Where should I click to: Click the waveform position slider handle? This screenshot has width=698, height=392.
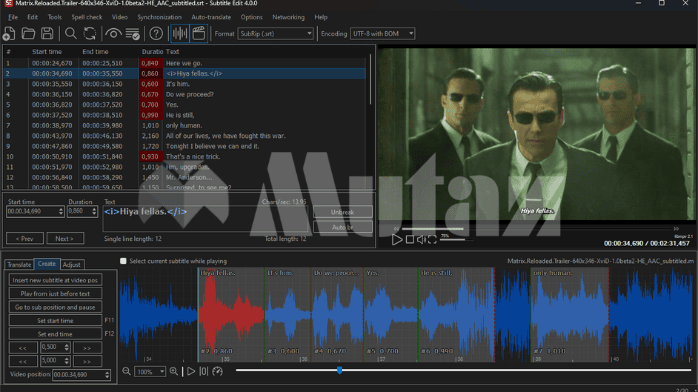(339, 370)
